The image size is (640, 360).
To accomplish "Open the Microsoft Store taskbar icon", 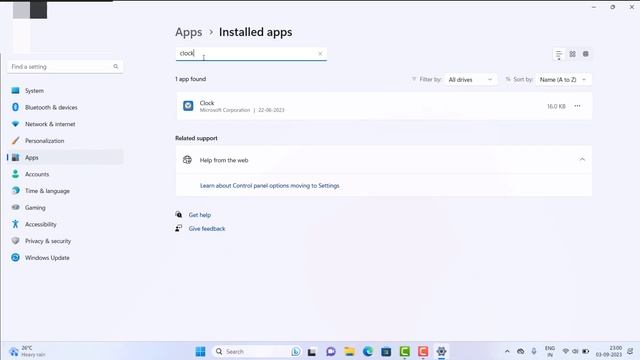I will click(386, 351).
